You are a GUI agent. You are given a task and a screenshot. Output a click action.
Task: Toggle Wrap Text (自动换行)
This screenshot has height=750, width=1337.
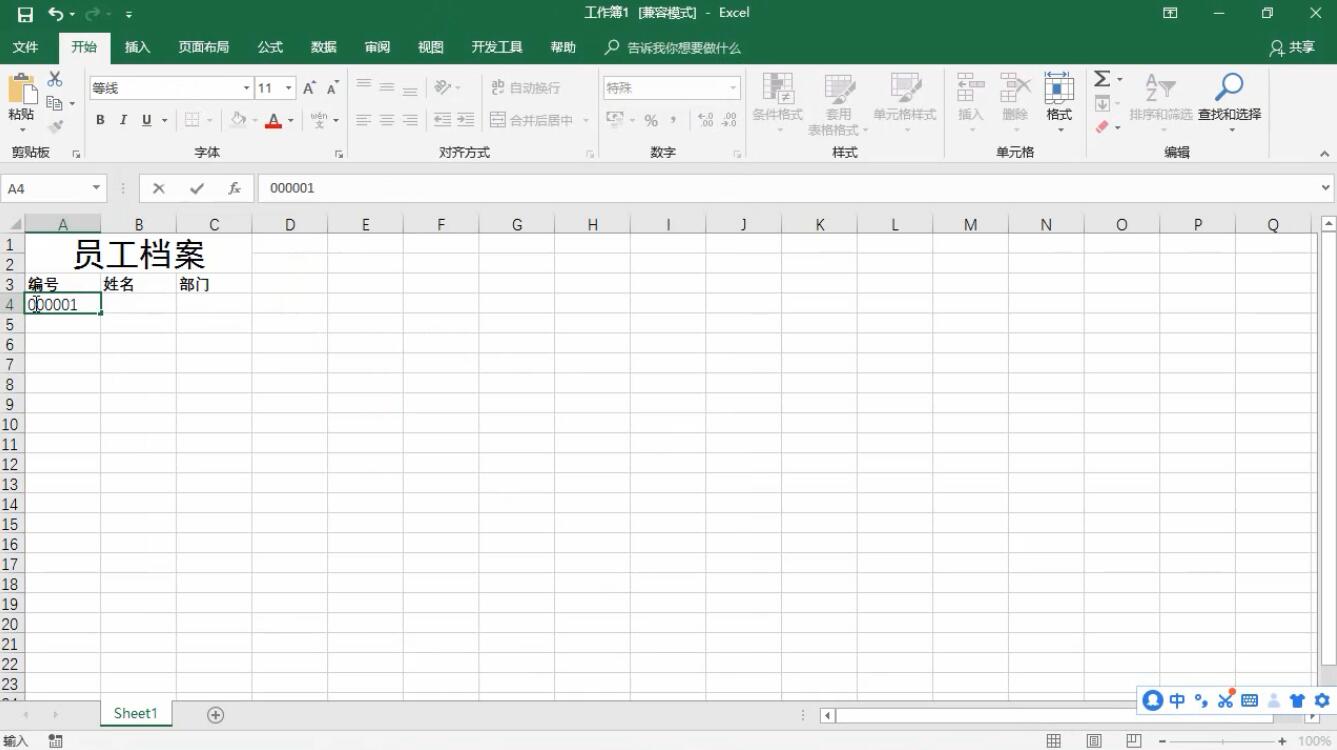pyautogui.click(x=526, y=88)
